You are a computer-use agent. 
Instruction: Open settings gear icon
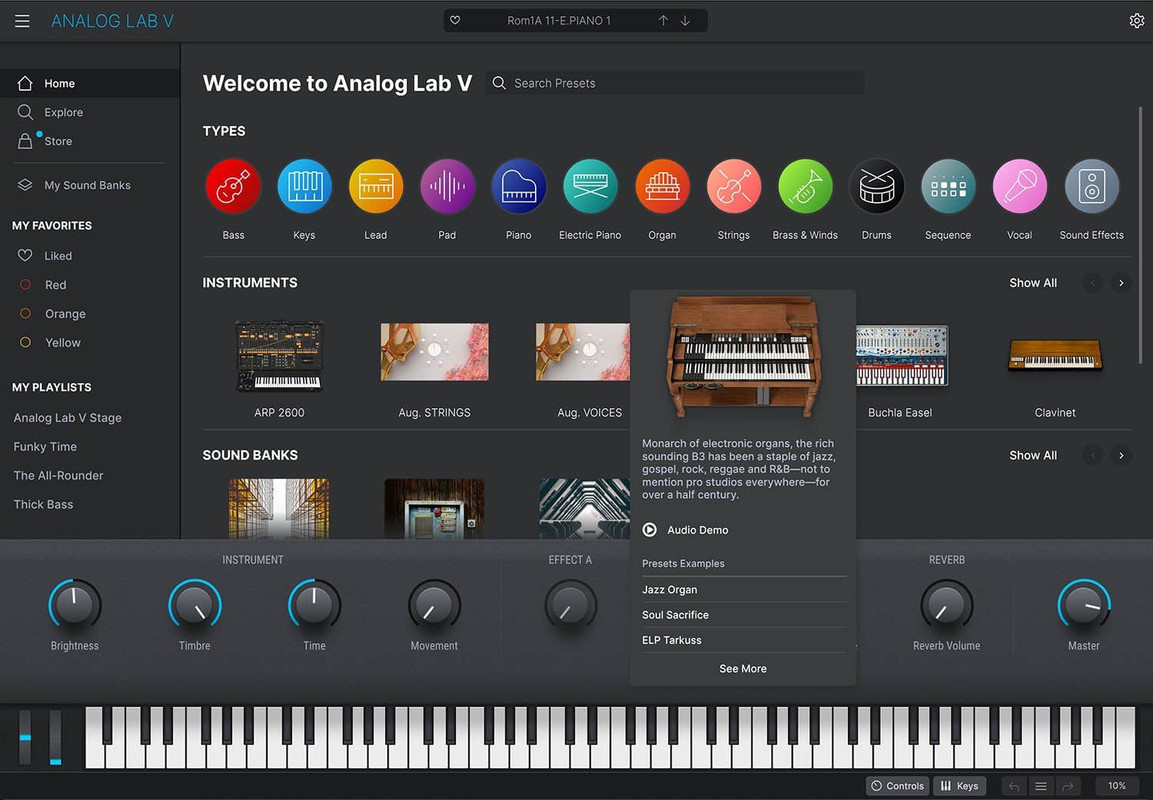(1137, 21)
